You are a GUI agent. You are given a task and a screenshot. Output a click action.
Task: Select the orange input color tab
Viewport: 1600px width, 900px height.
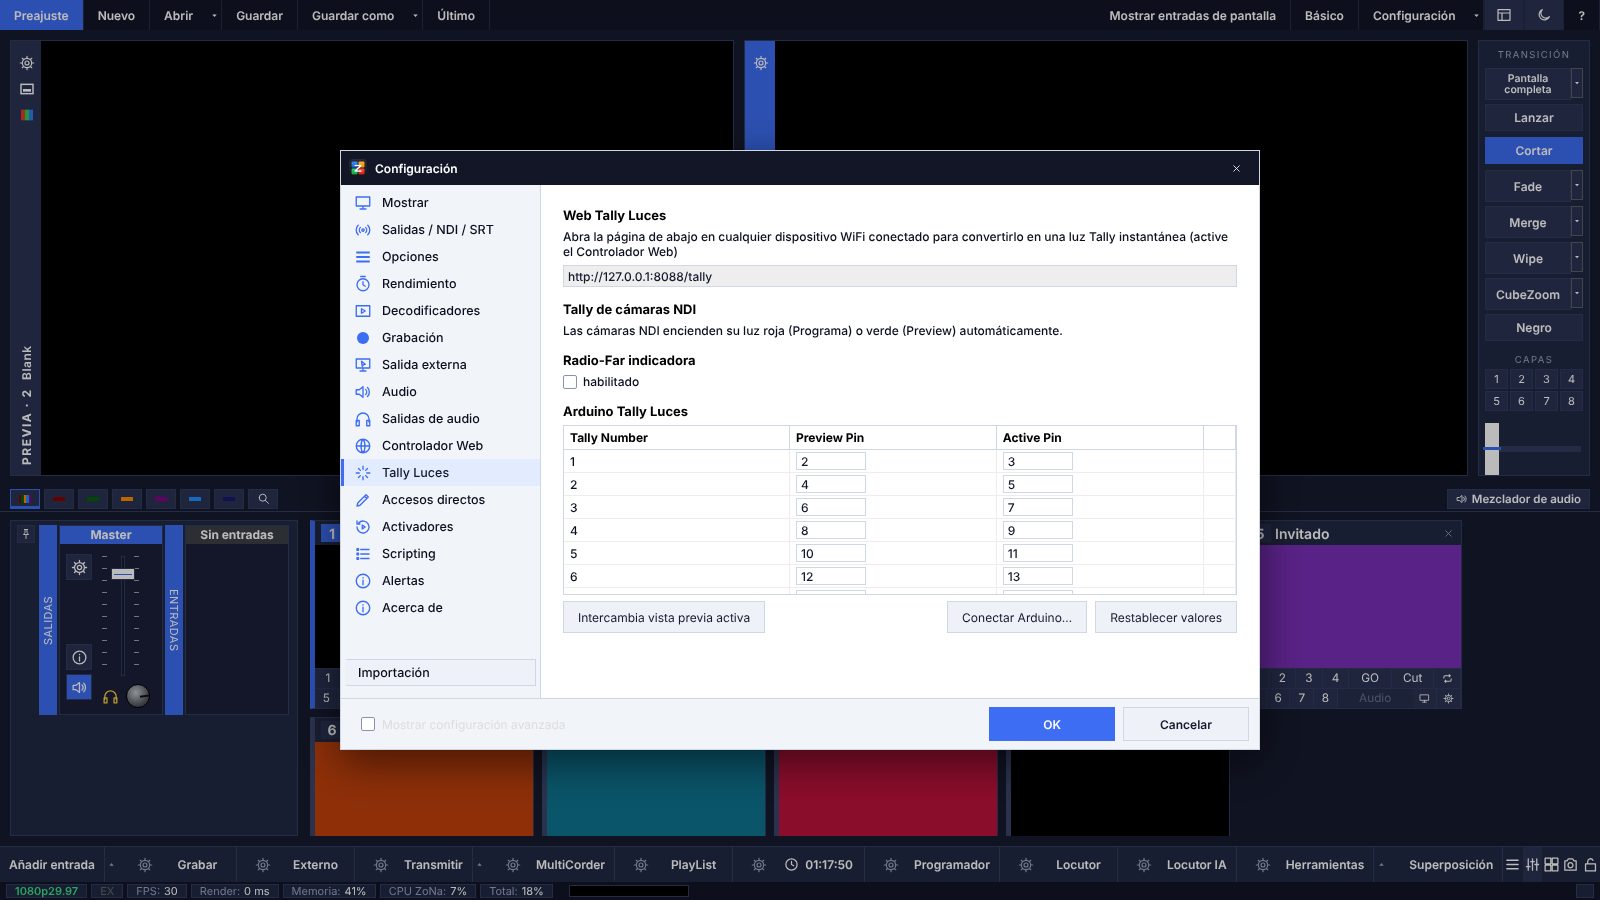pyautogui.click(x=127, y=498)
